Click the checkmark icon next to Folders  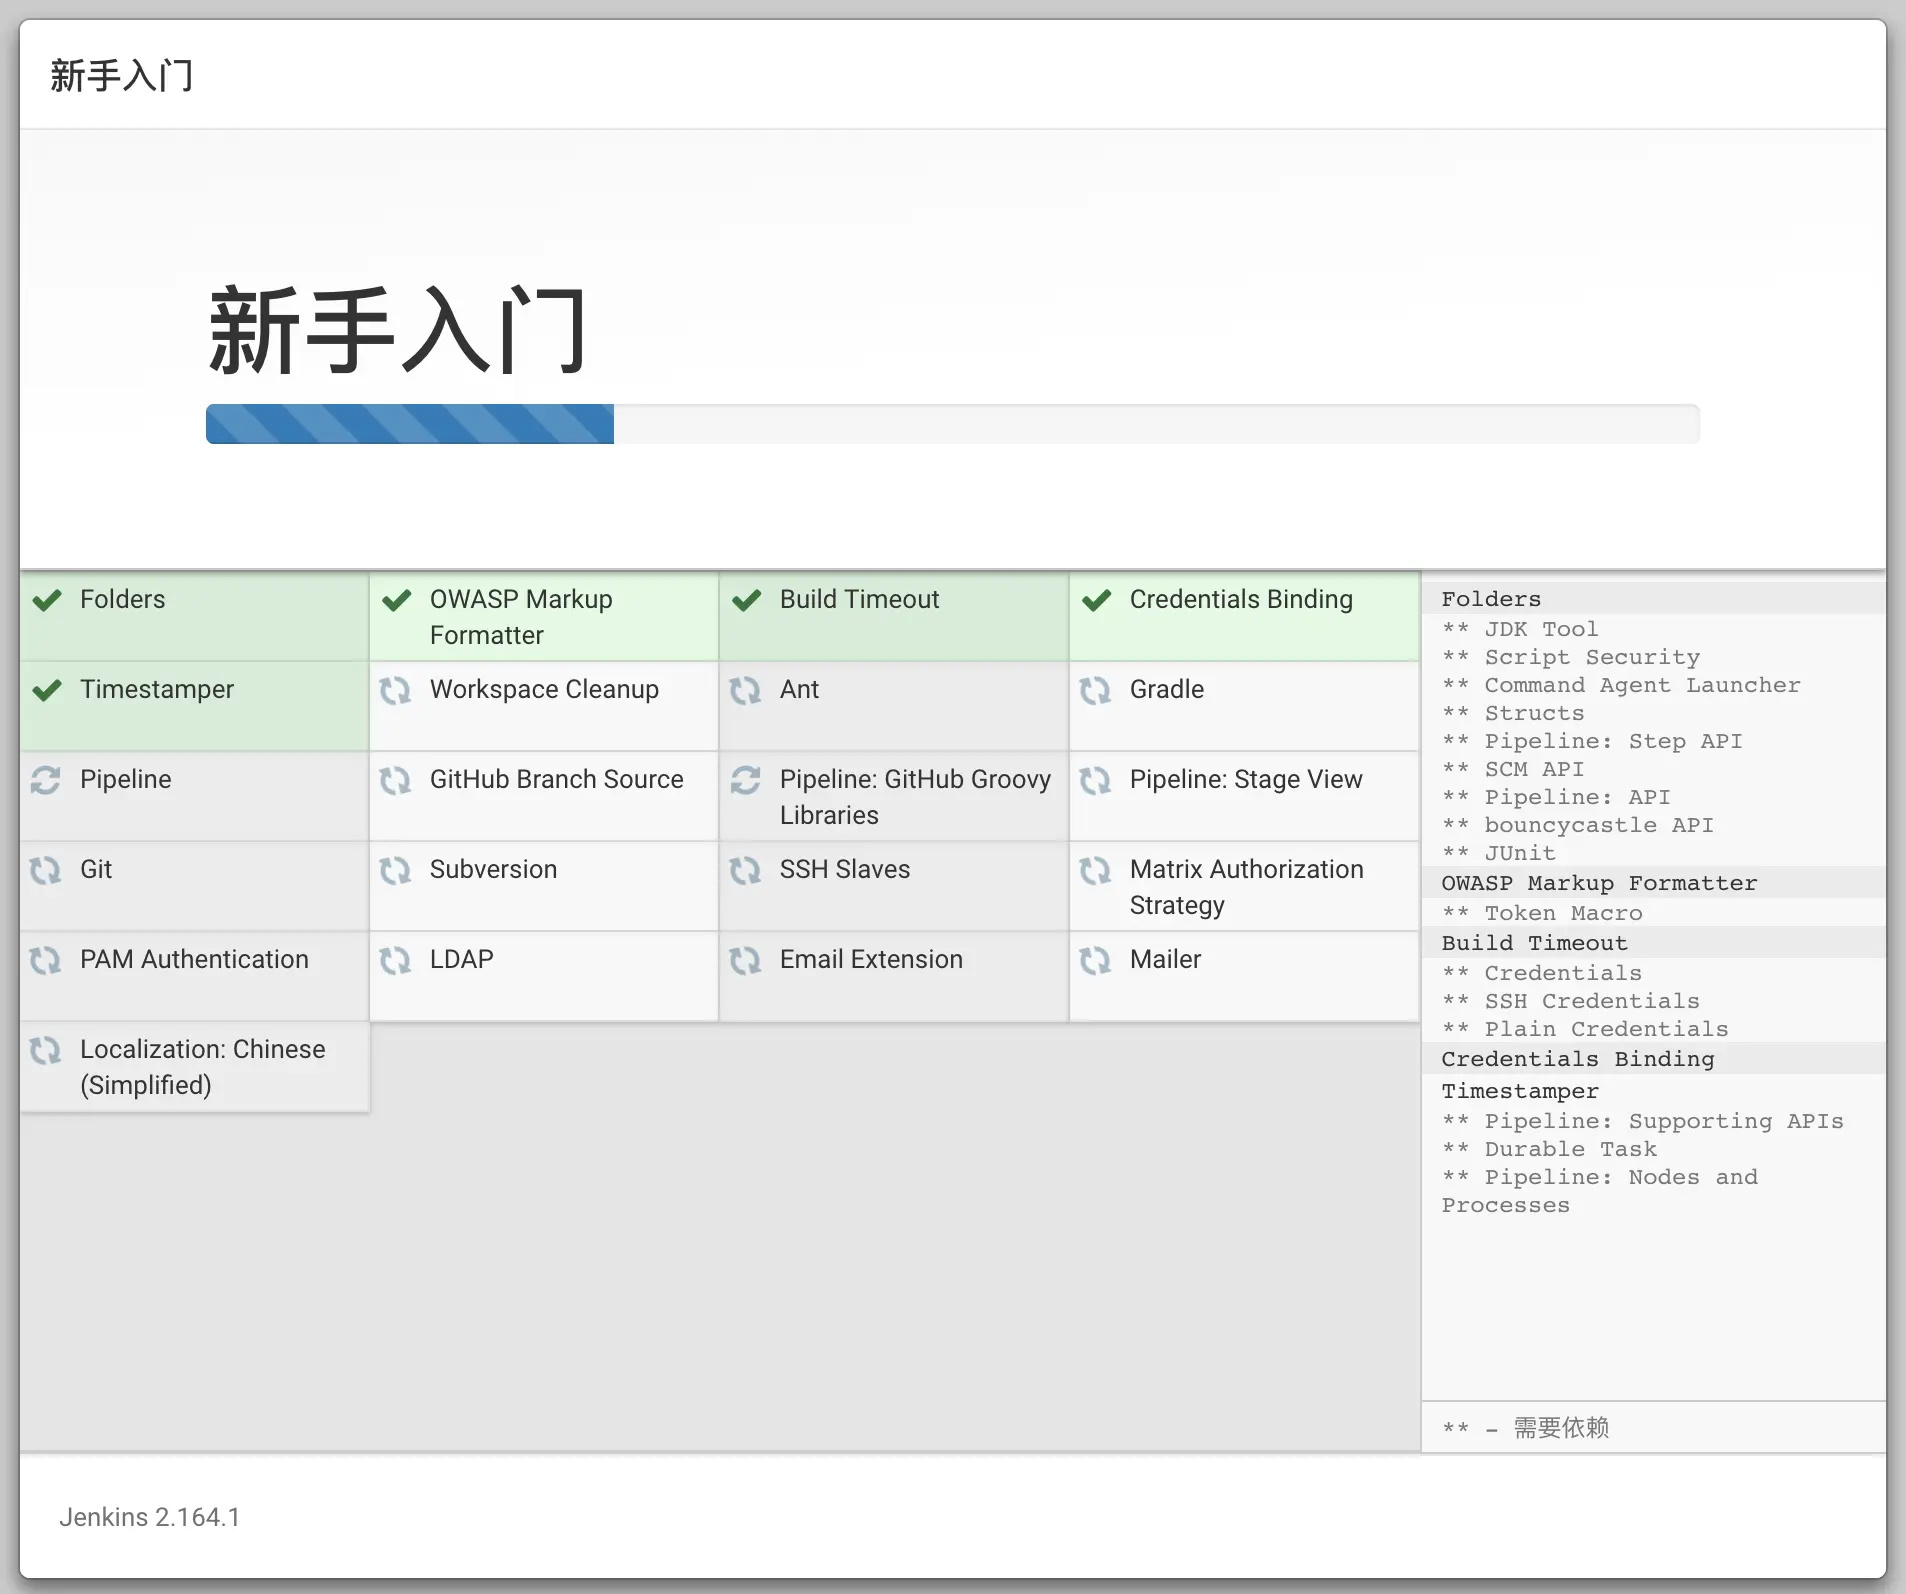coord(46,600)
